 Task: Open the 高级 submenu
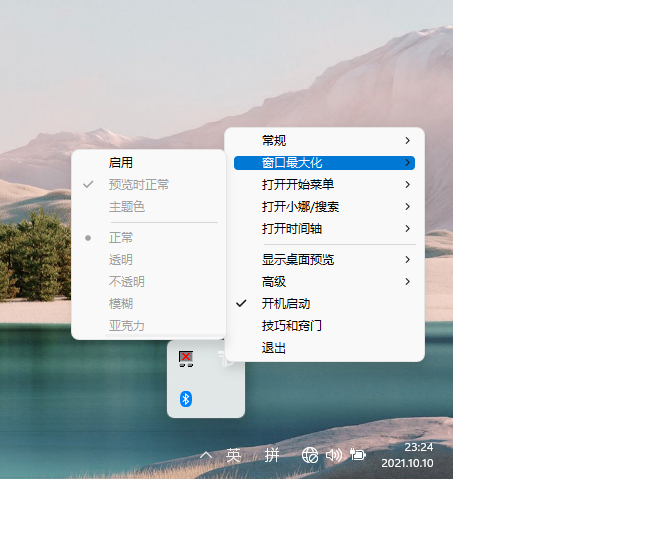[324, 282]
